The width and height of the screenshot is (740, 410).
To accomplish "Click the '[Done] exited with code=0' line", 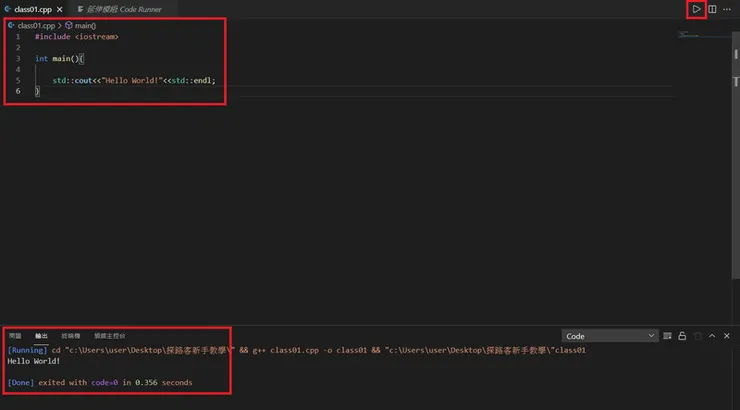I will (x=100, y=383).
